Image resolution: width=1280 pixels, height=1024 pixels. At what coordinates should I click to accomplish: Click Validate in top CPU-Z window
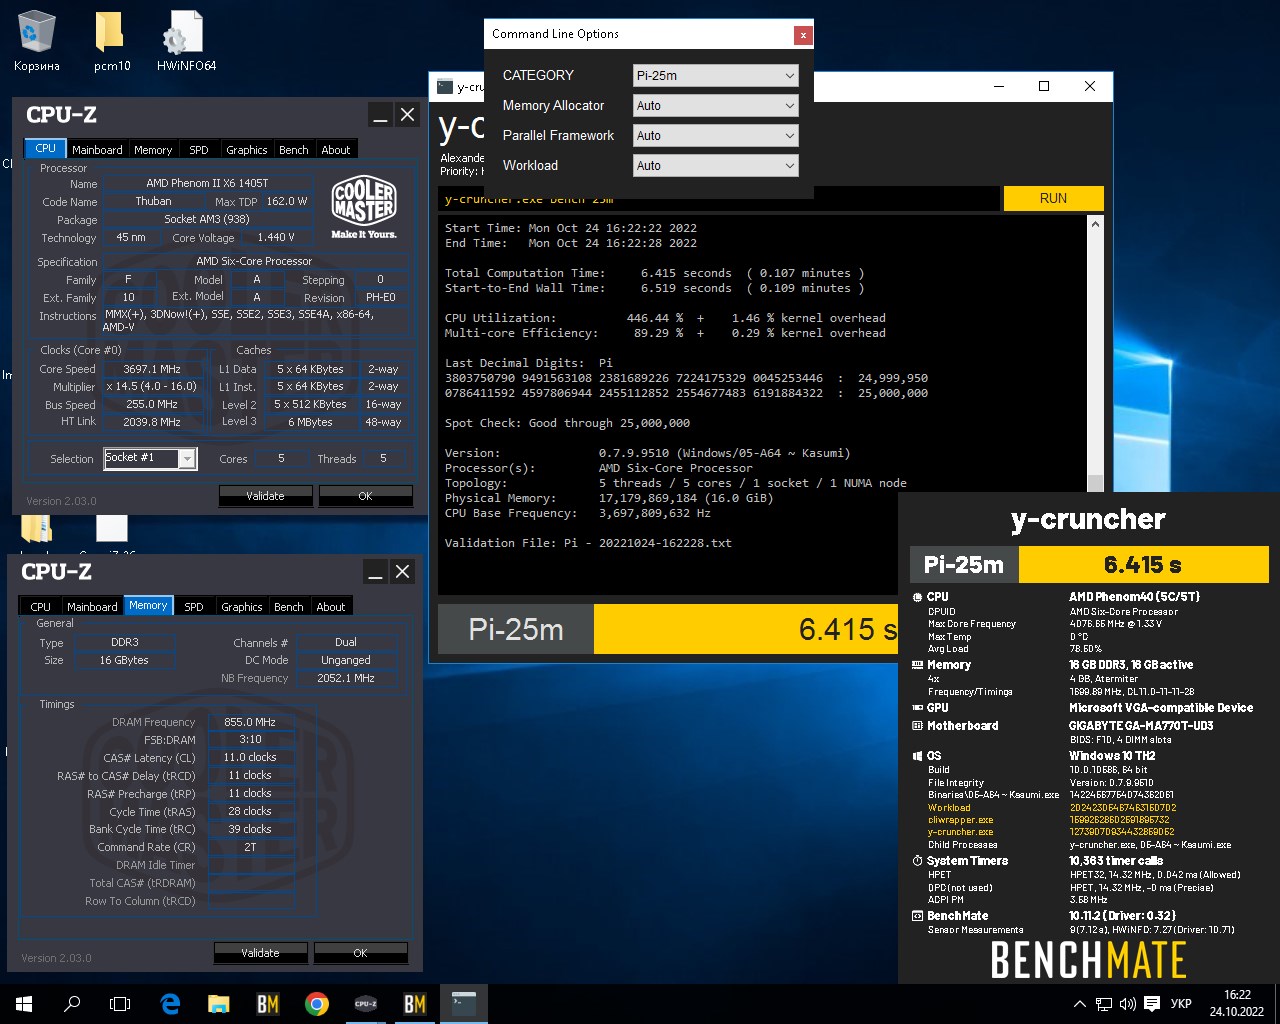click(x=265, y=496)
